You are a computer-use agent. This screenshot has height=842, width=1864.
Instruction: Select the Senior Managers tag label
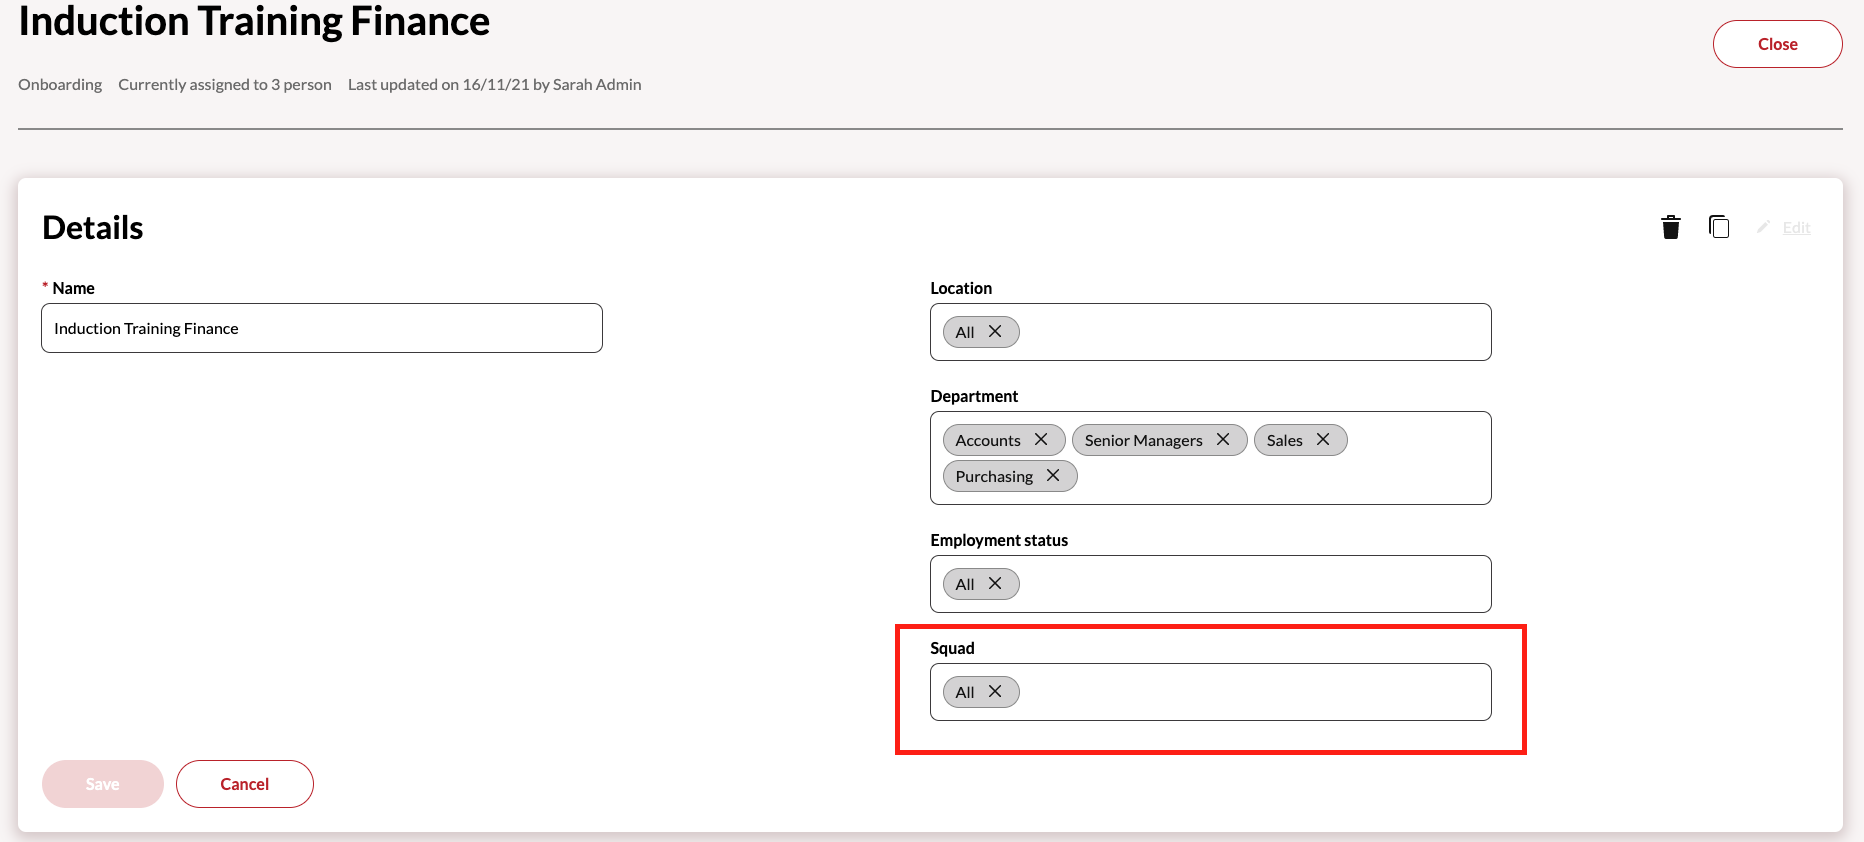point(1143,440)
